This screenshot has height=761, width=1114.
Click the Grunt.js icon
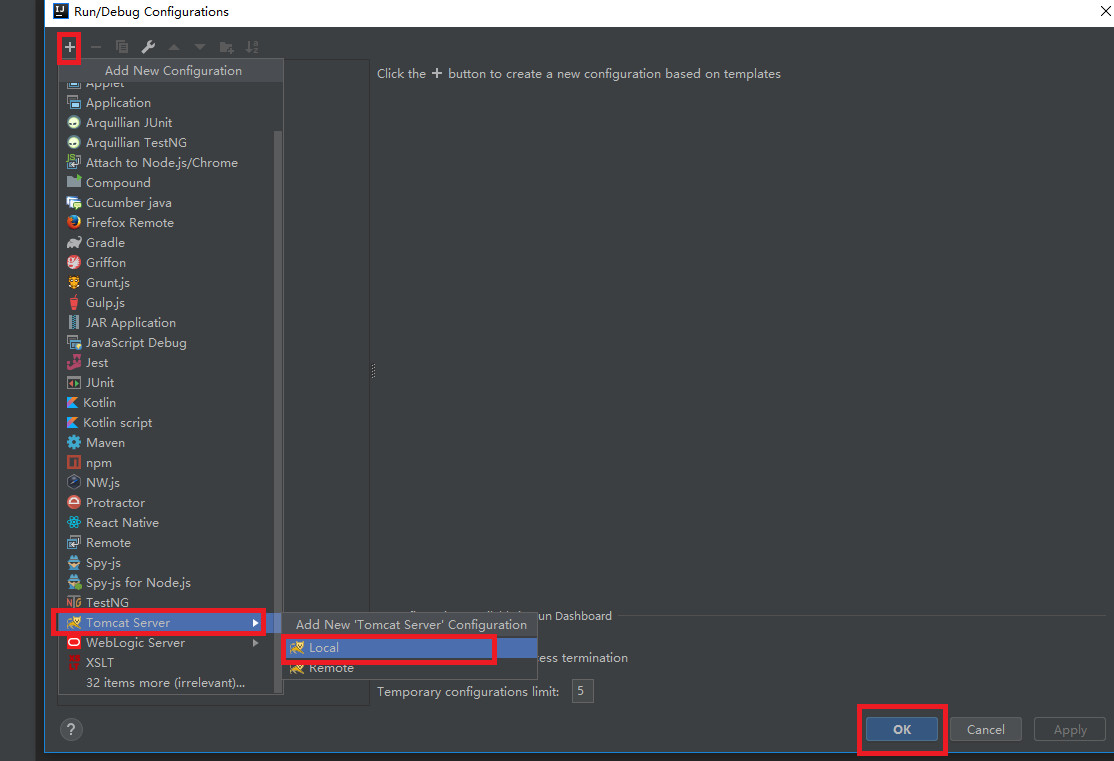(74, 282)
